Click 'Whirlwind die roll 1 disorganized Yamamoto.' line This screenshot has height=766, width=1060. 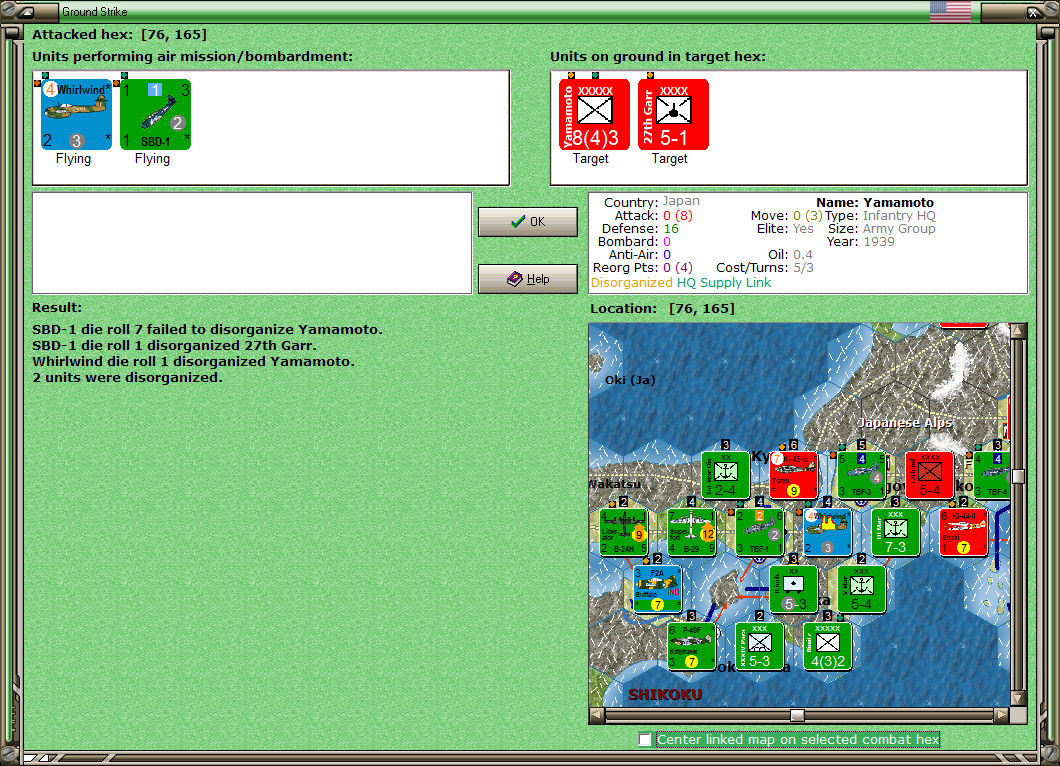tap(193, 362)
